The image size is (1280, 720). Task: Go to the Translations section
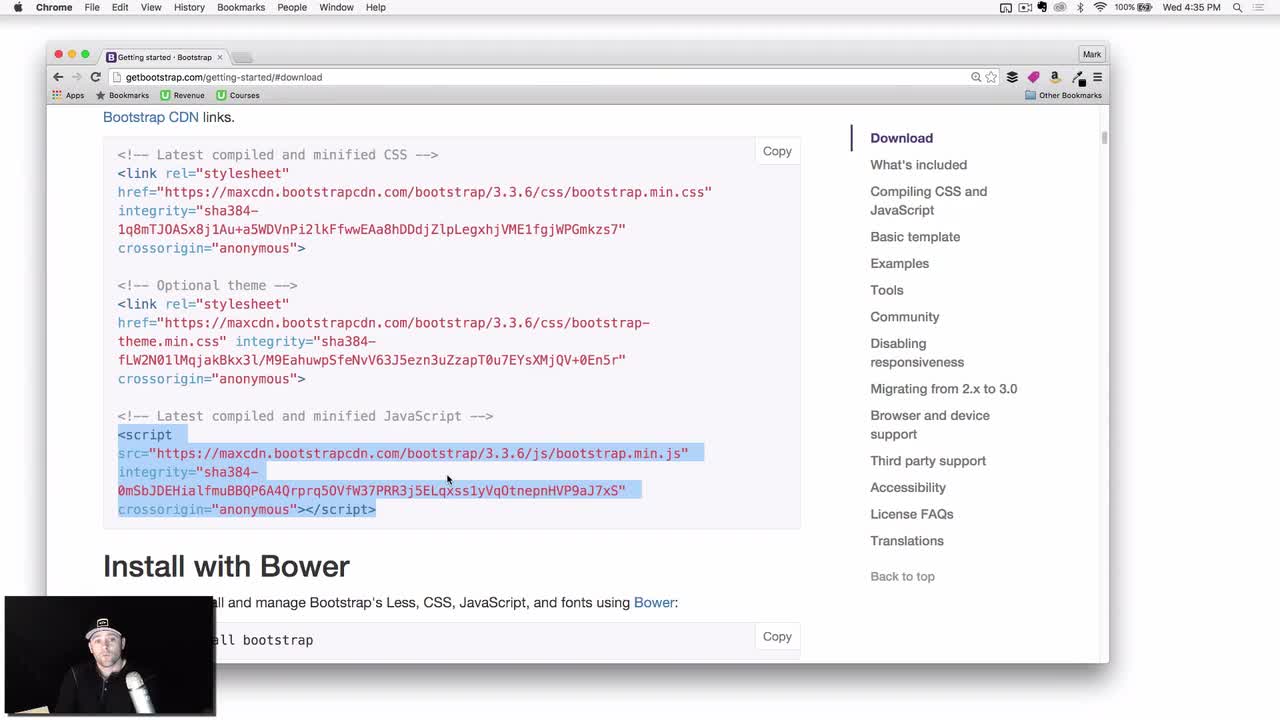pyautogui.click(x=907, y=541)
